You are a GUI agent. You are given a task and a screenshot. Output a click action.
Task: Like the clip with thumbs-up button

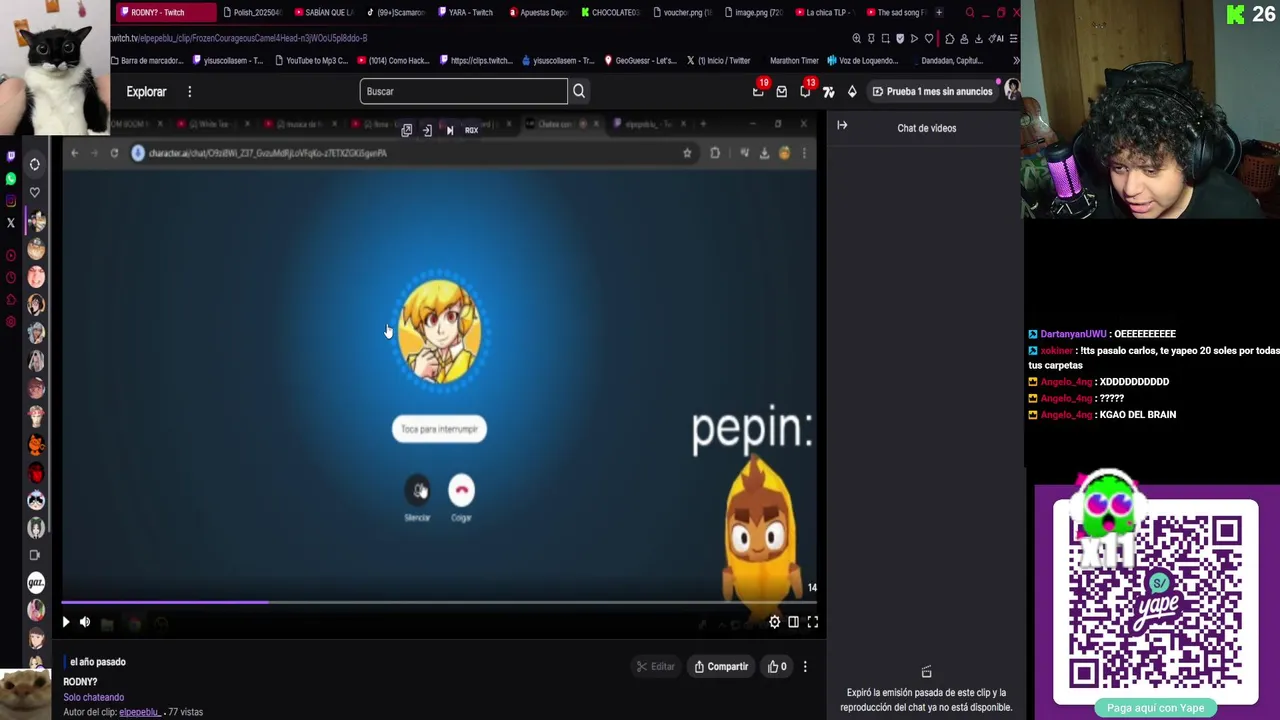tap(777, 666)
